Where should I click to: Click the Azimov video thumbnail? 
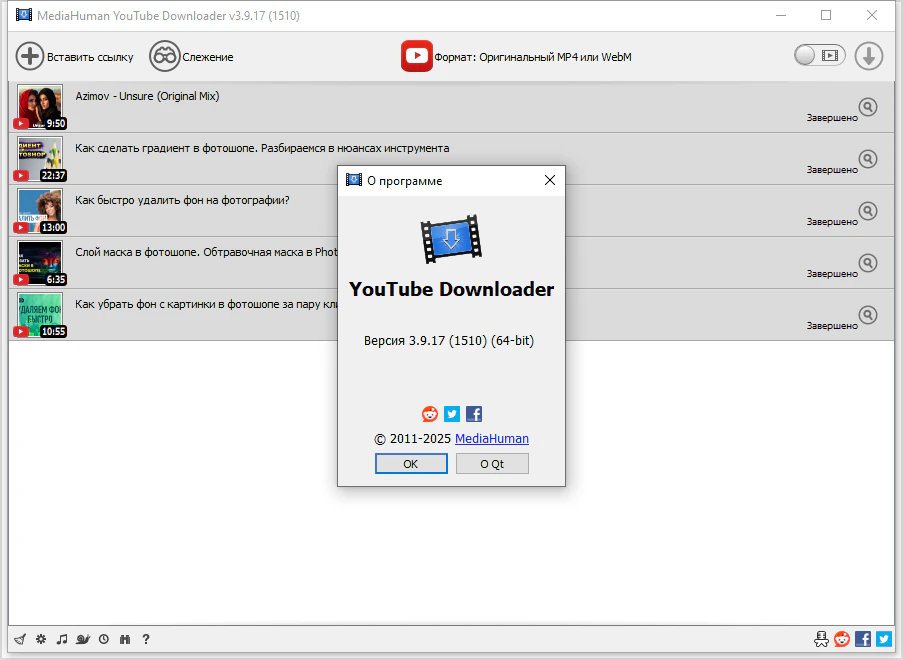(x=40, y=107)
